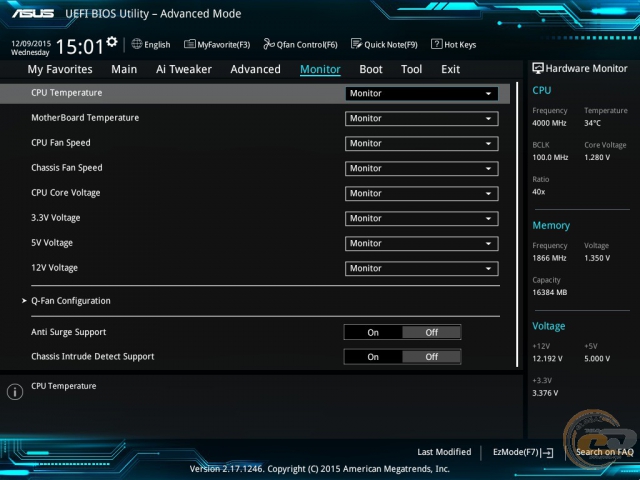Open MyFavorite(F3) label

point(224,44)
